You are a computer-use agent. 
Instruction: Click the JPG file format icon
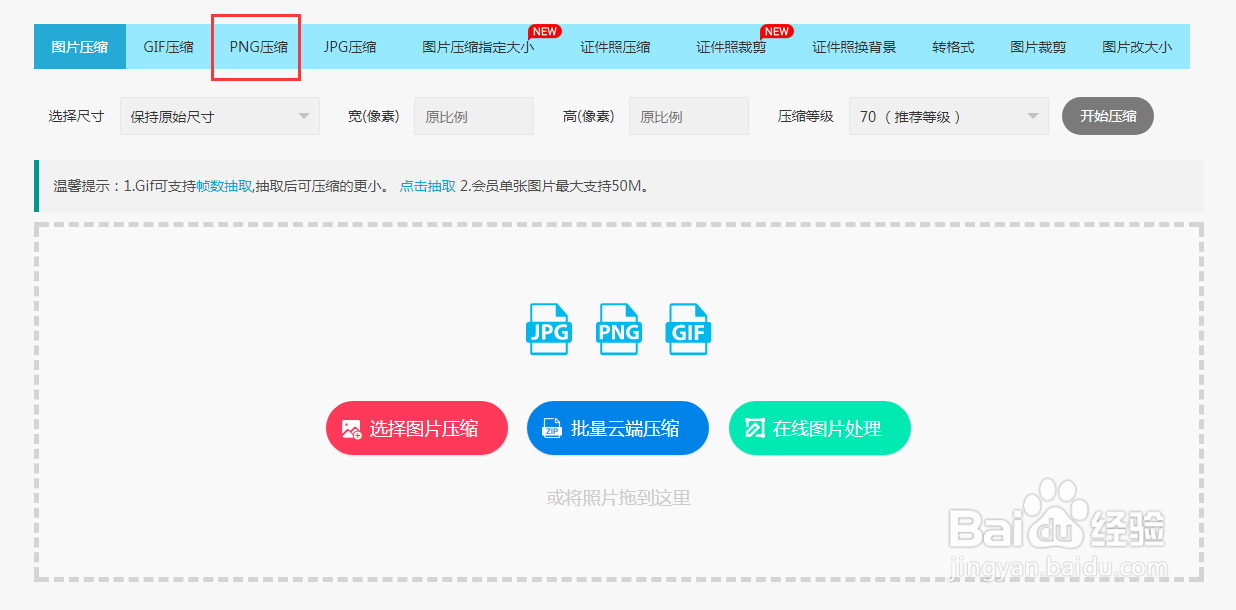(x=548, y=329)
